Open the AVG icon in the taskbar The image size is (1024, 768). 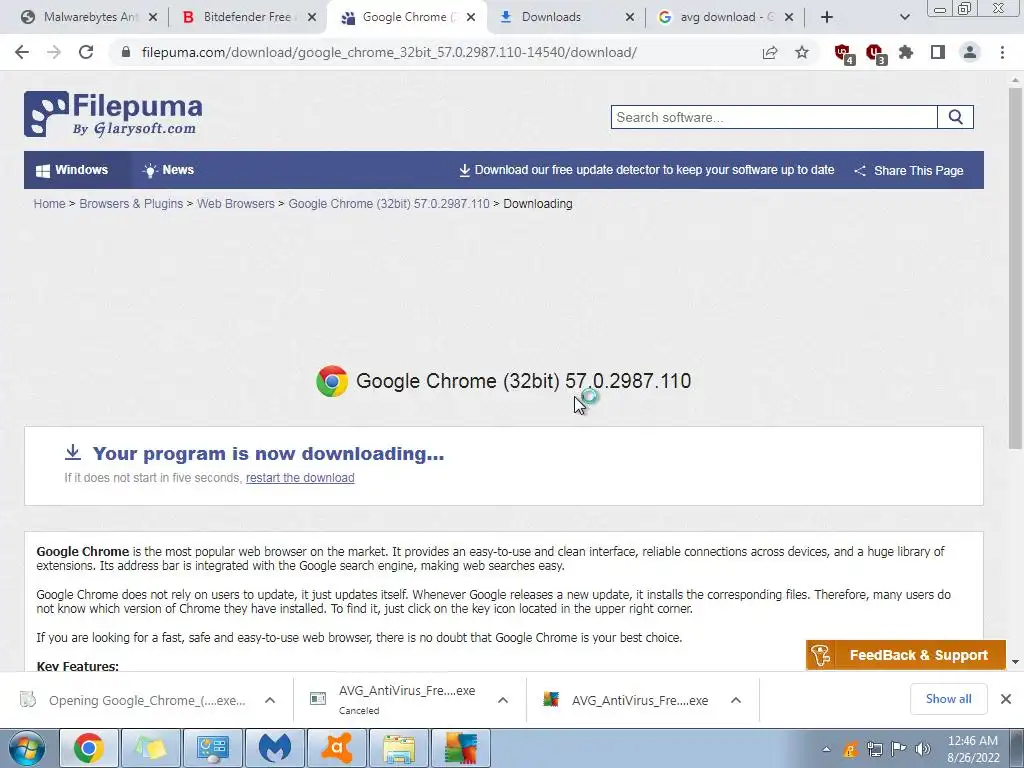[x=460, y=748]
